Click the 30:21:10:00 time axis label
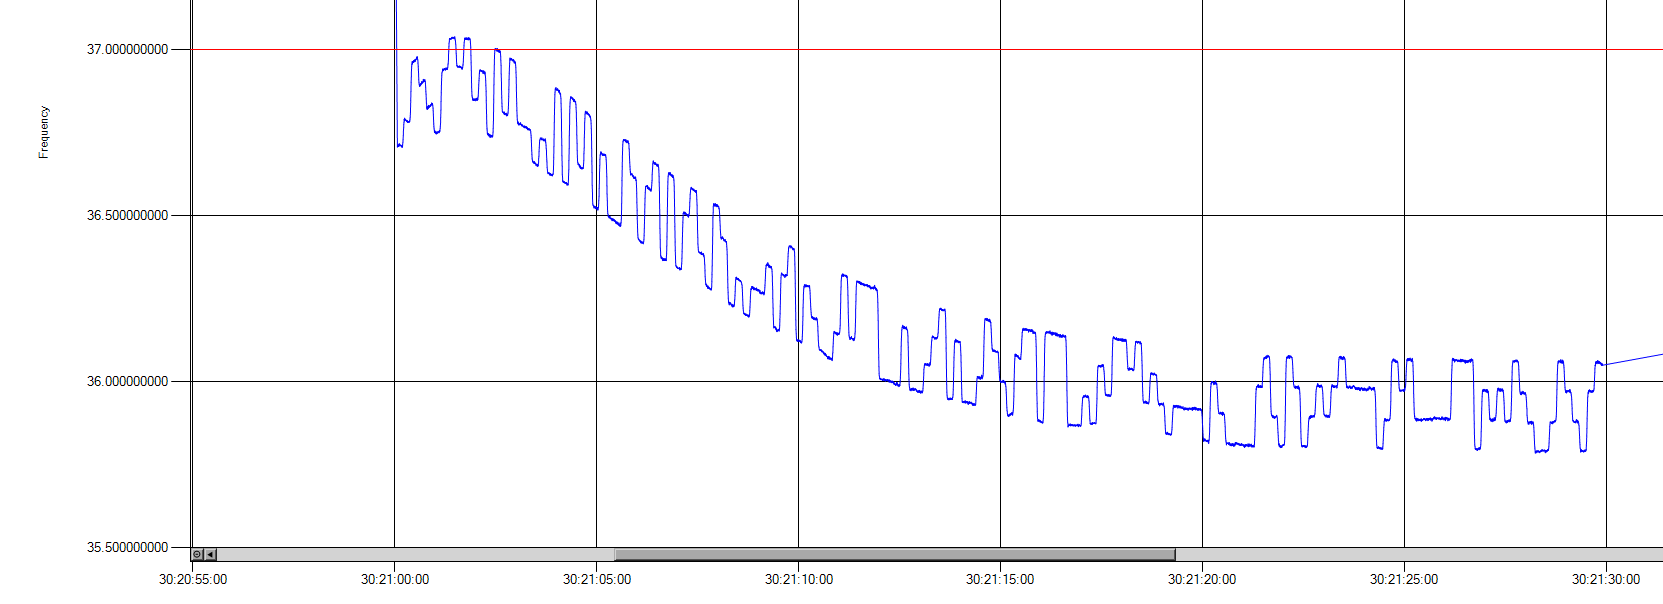 [799, 579]
